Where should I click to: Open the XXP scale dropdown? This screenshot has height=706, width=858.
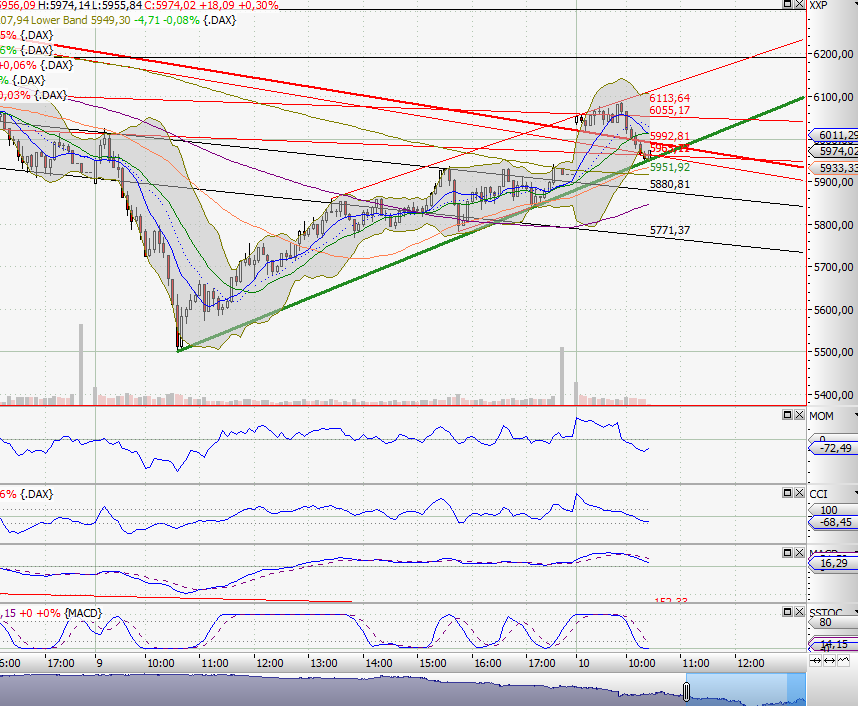click(x=855, y=5)
